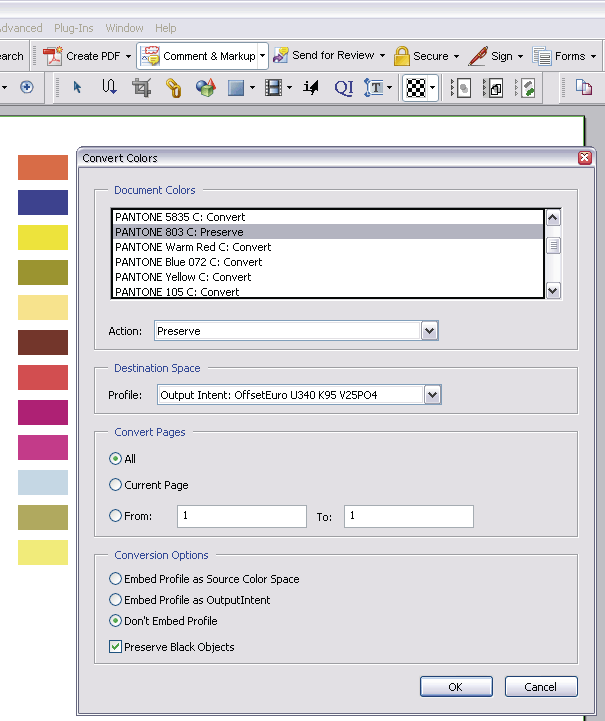Click OK to convert colors

point(456,687)
